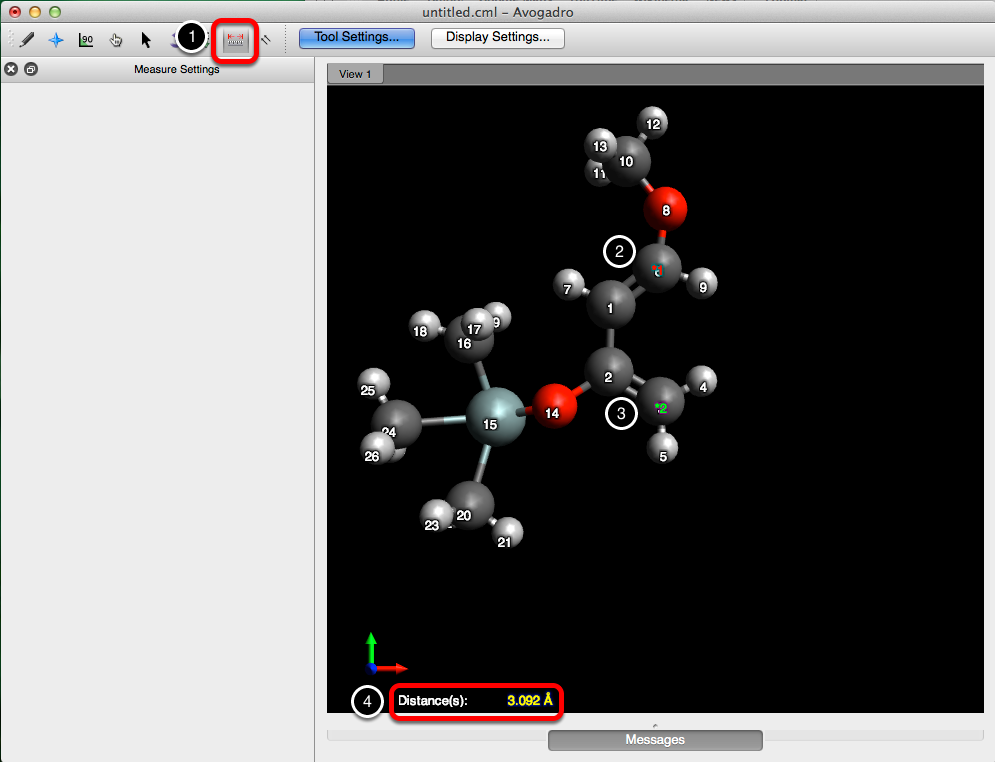This screenshot has width=995, height=762.
Task: Toggle the Tool Settings panel
Action: [x=357, y=38]
